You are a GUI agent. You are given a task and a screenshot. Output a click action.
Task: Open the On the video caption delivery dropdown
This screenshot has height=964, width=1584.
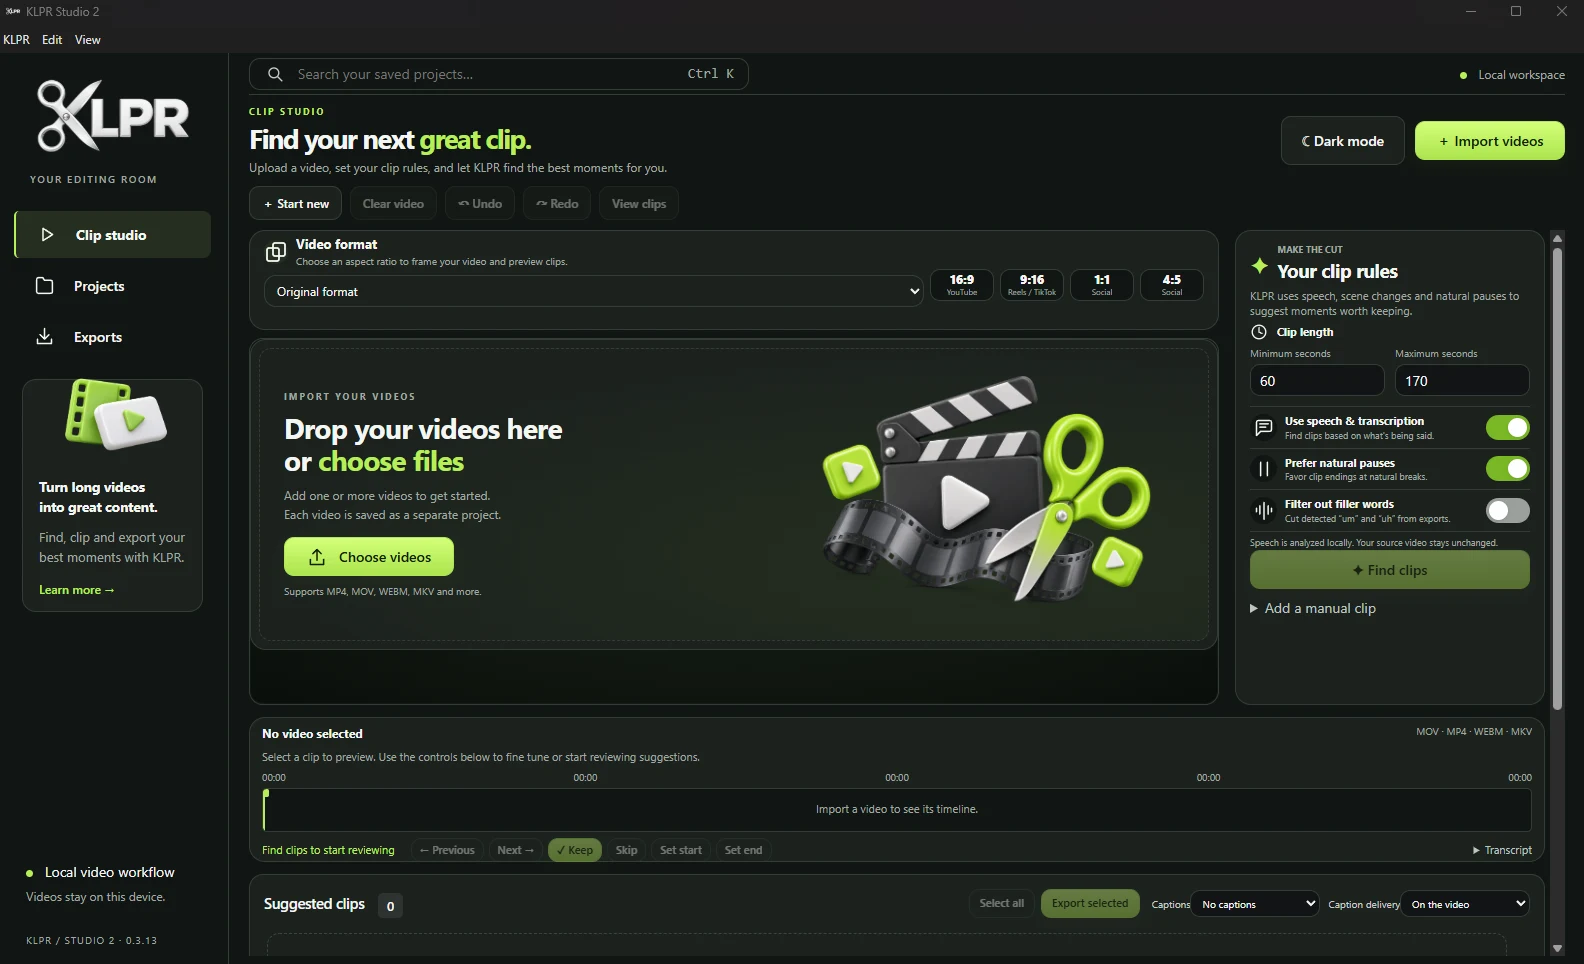click(1465, 904)
